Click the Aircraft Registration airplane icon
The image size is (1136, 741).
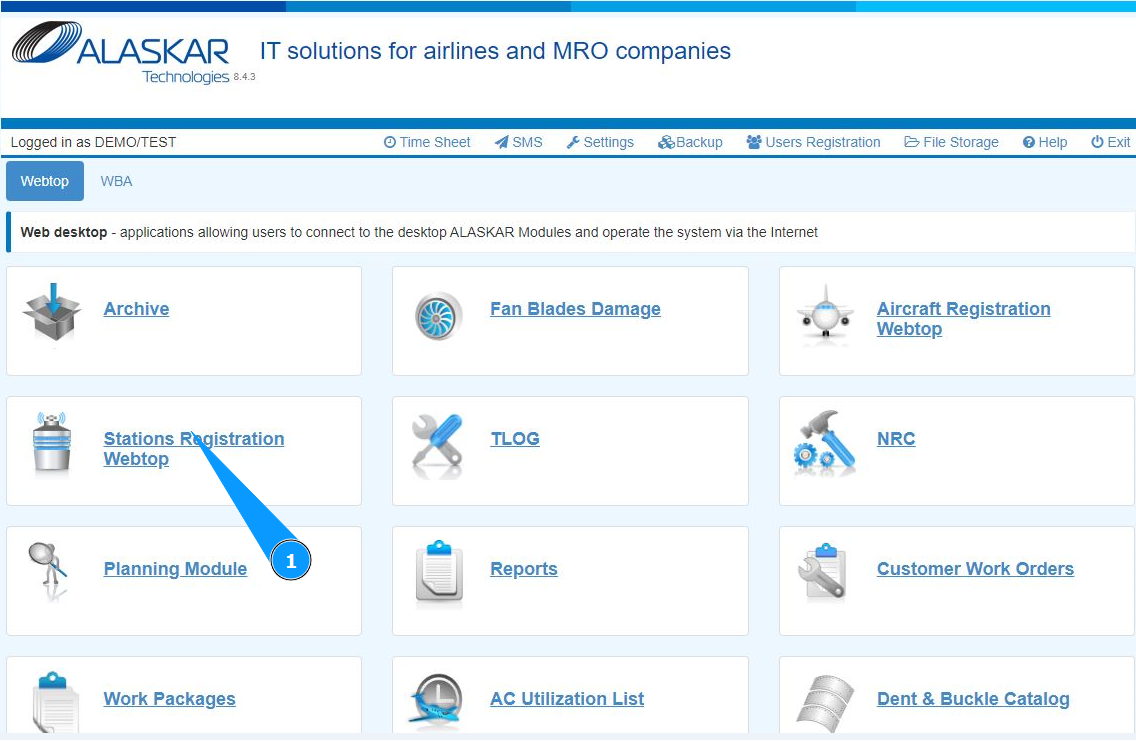coord(824,313)
